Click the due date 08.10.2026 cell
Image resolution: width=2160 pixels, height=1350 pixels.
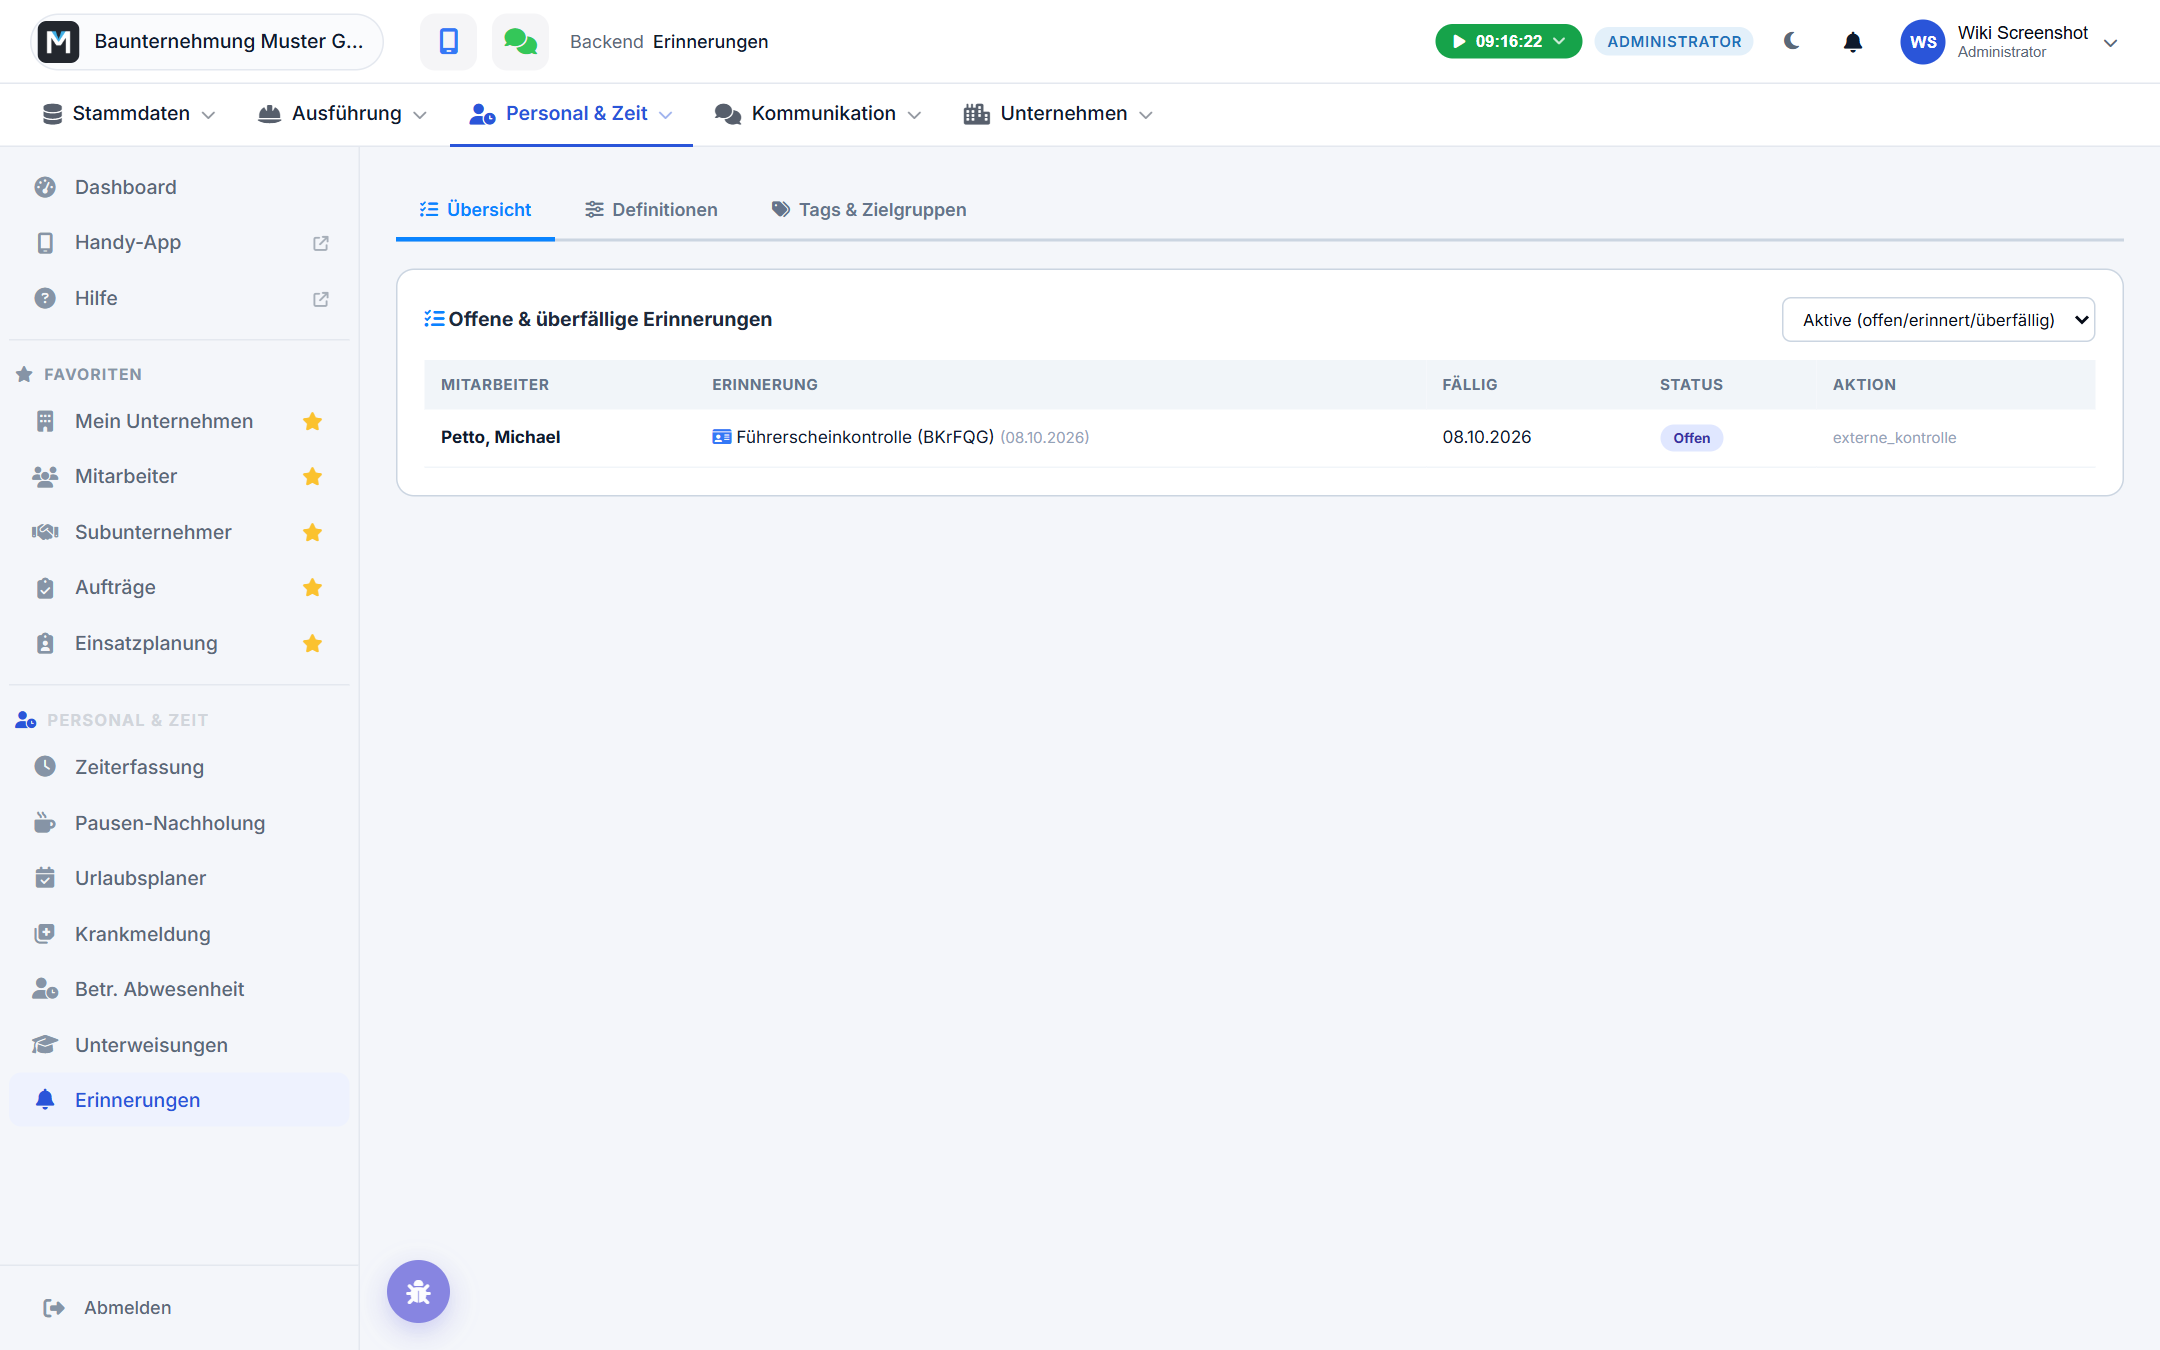1487,437
